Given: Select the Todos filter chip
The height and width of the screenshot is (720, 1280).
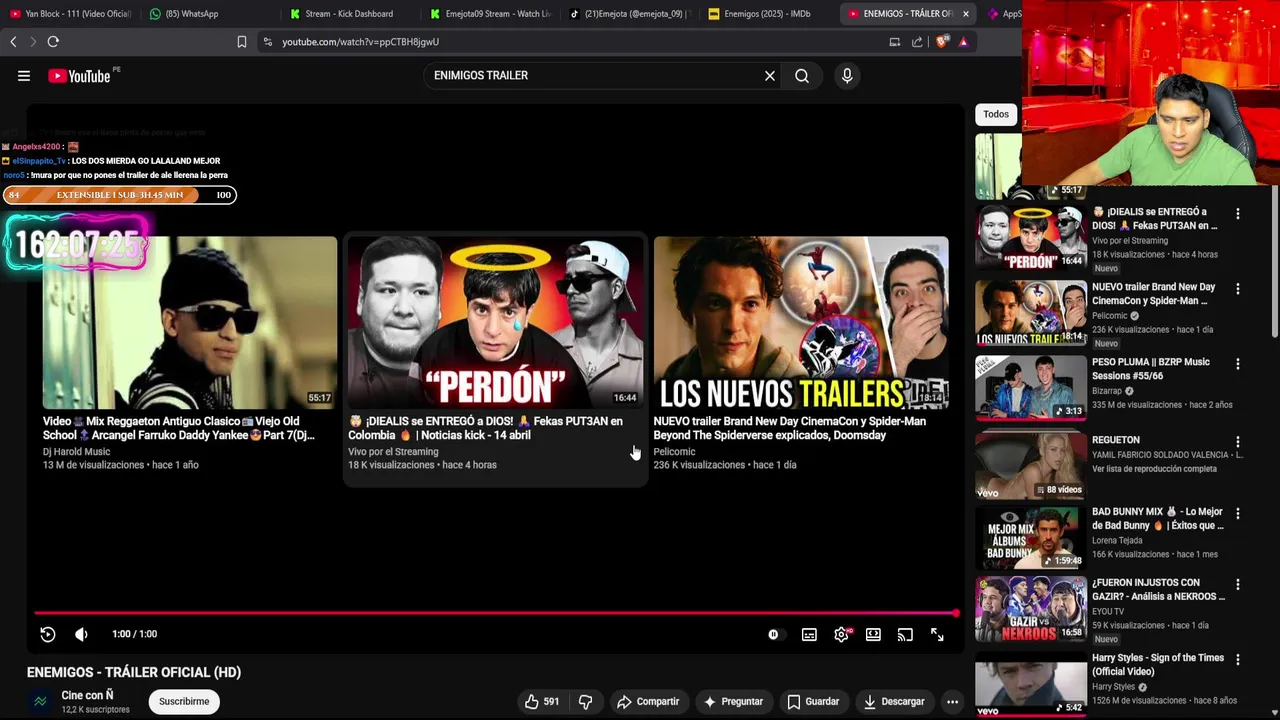Looking at the screenshot, I should pos(996,114).
